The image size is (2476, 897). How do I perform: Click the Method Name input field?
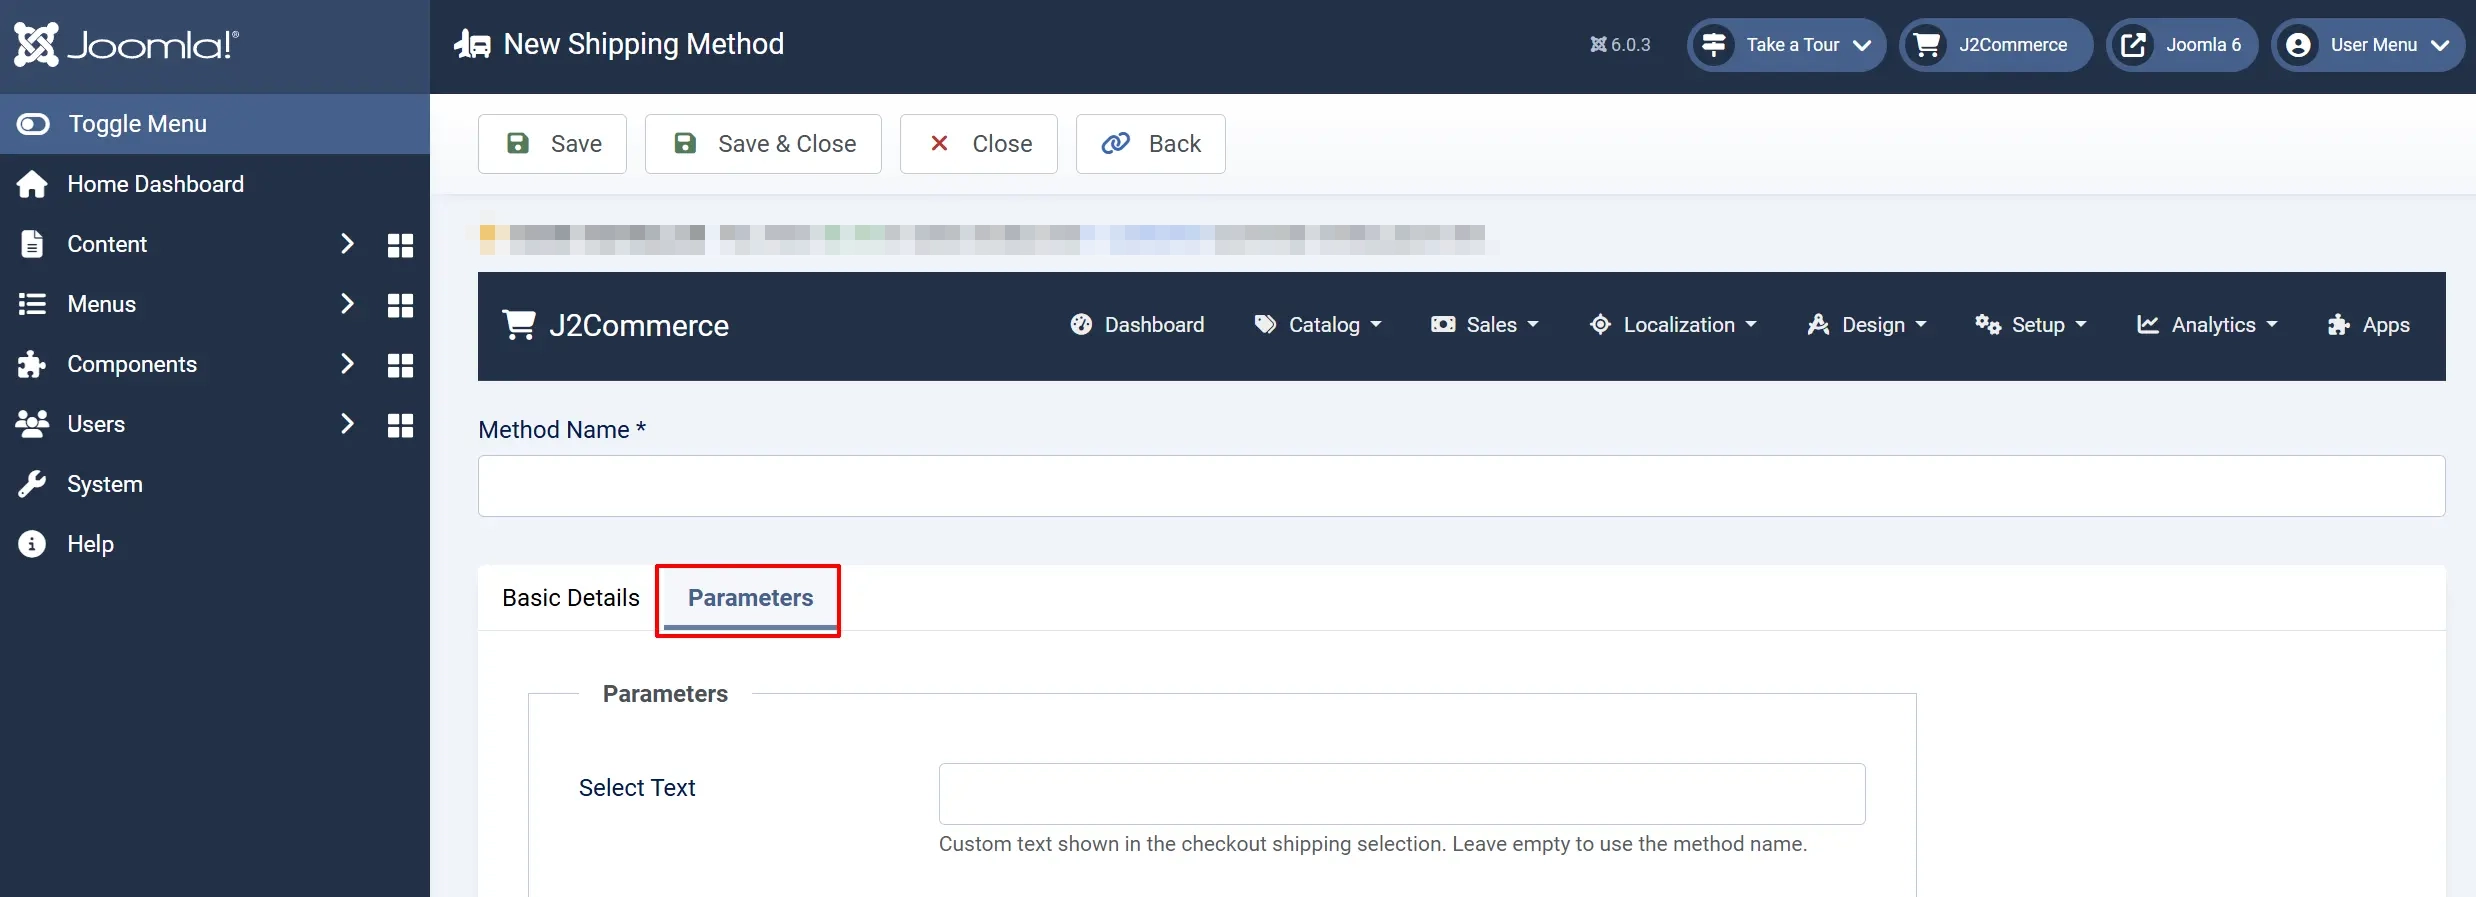[x=1462, y=486]
